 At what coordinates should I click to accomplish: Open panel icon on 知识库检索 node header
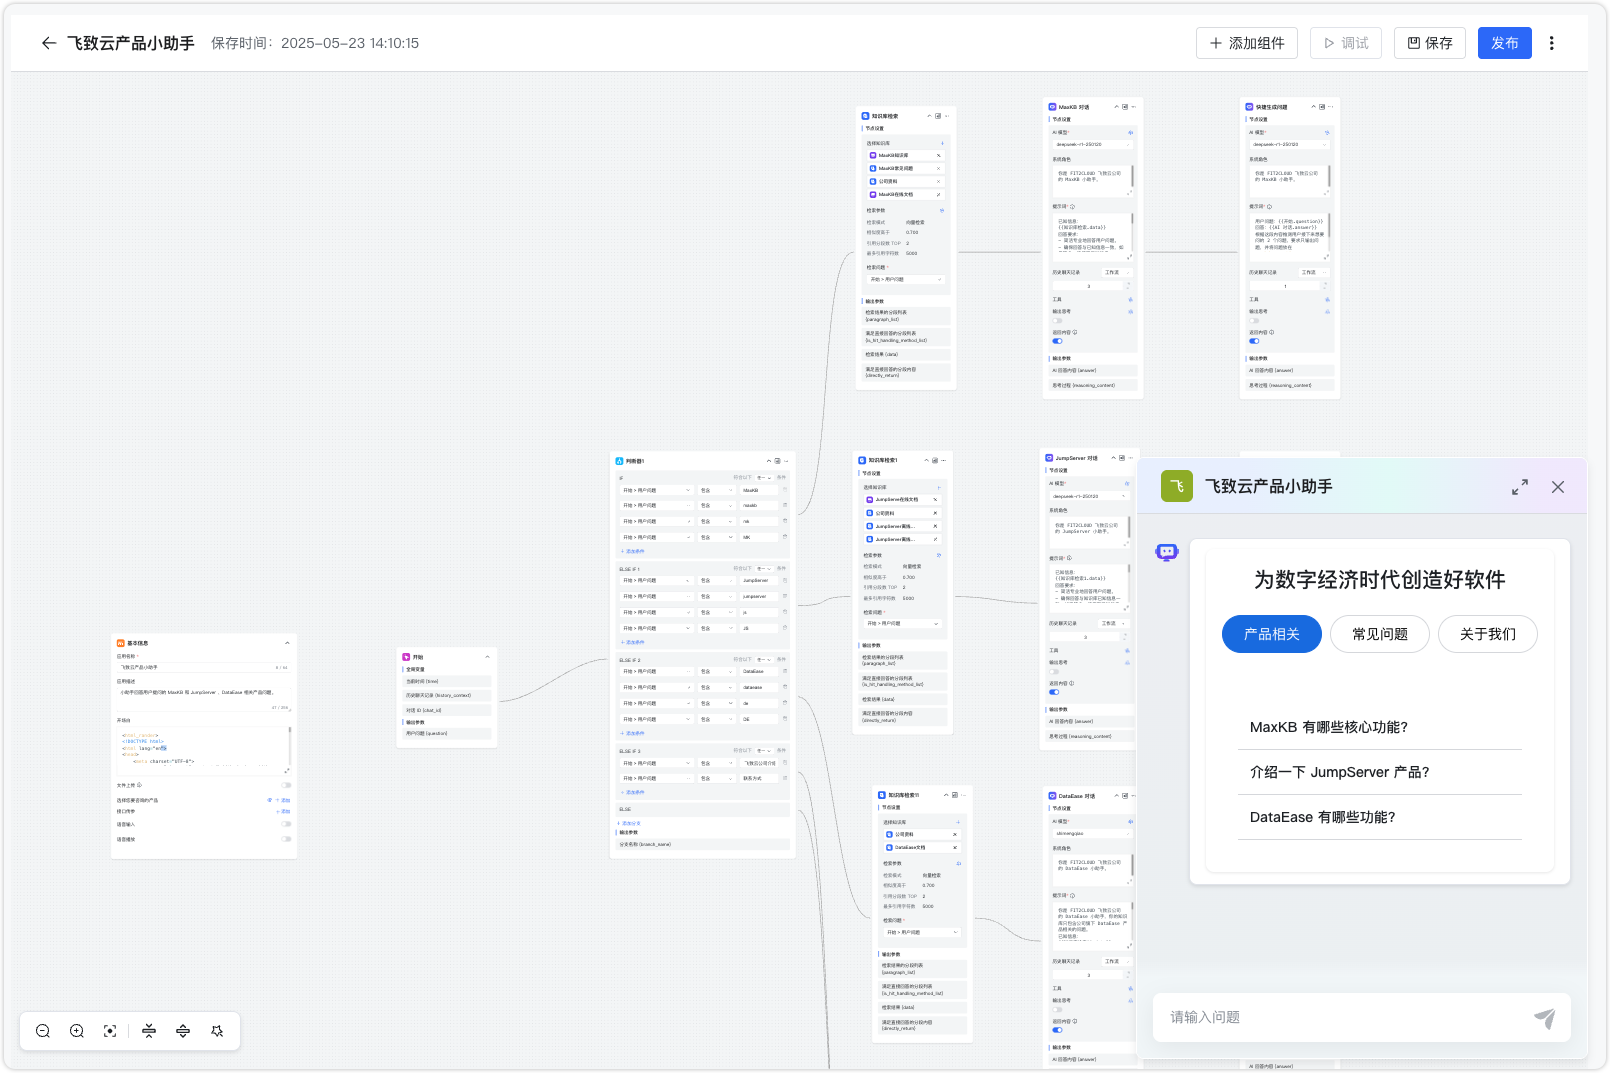point(938,116)
